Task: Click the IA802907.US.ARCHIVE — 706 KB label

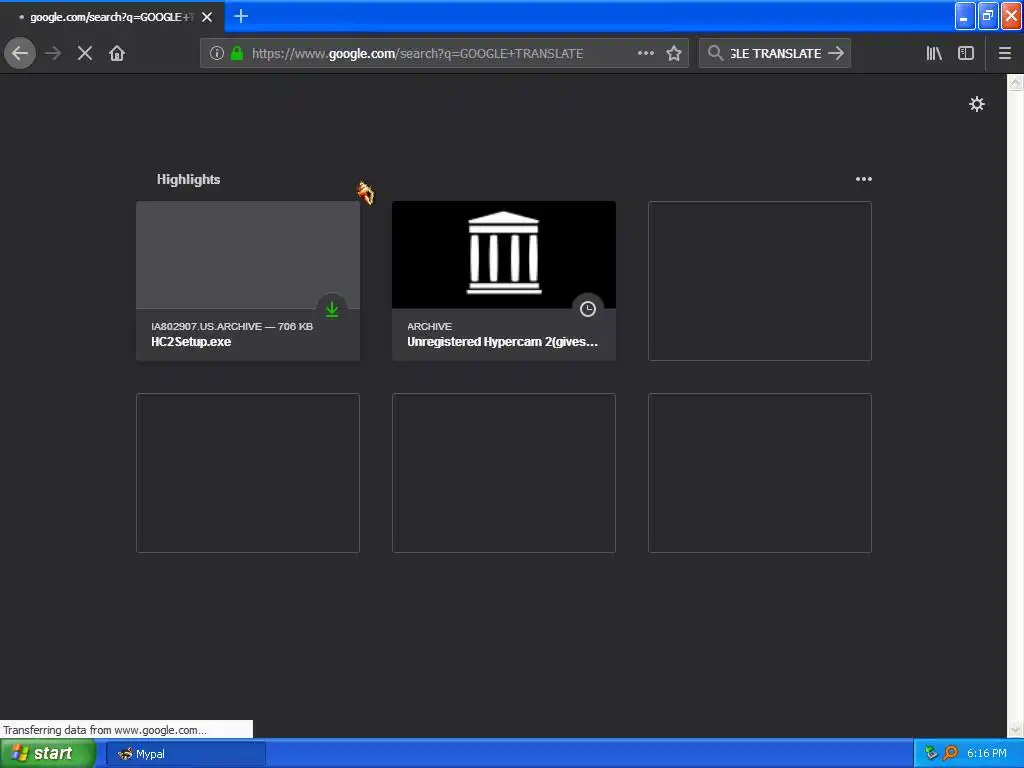Action: point(232,326)
